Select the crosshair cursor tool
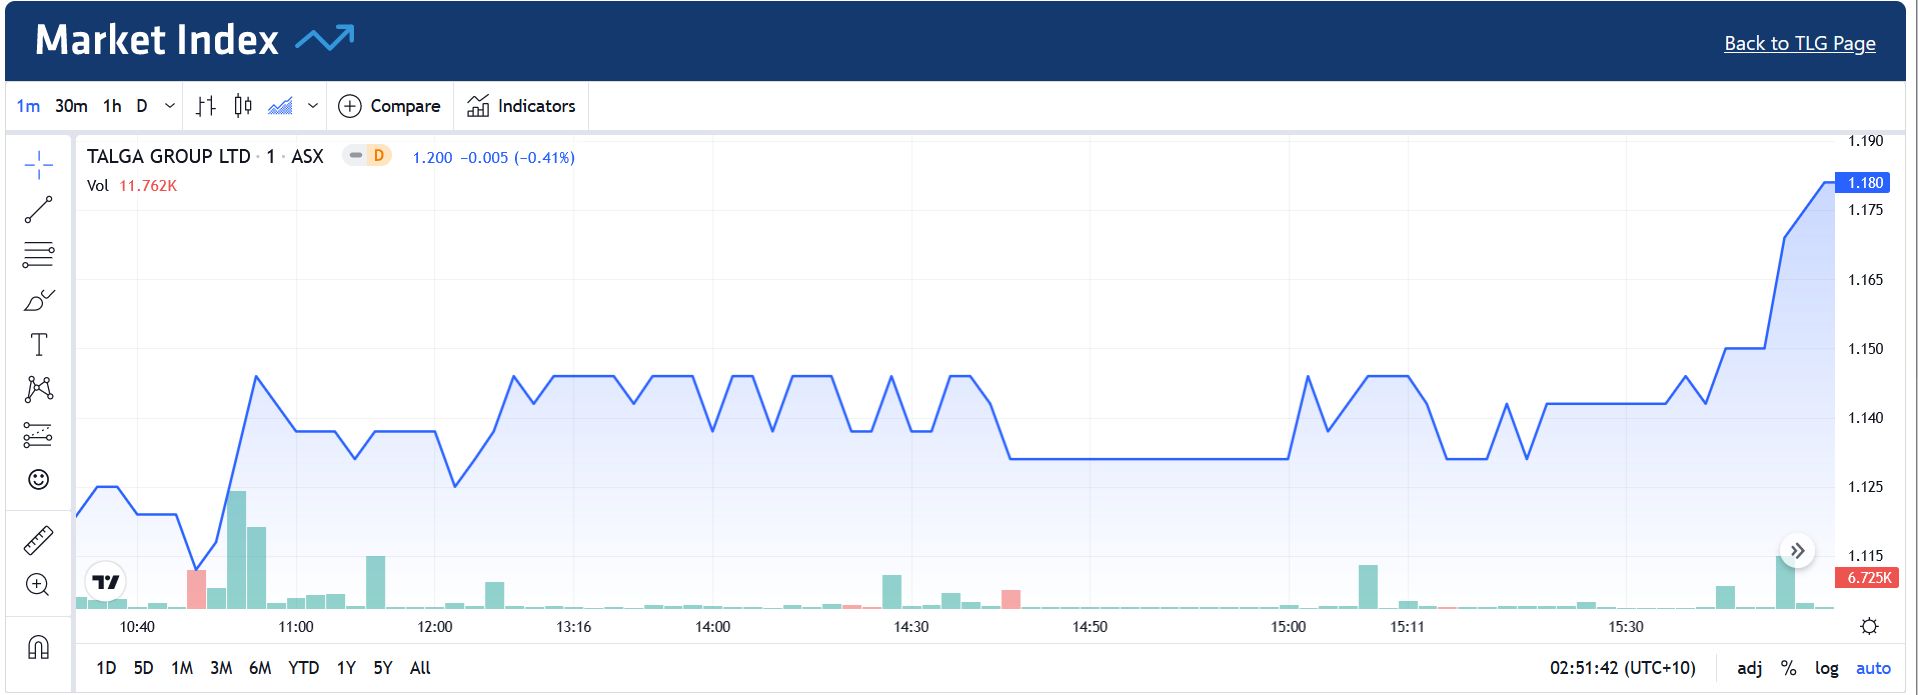 [x=38, y=165]
